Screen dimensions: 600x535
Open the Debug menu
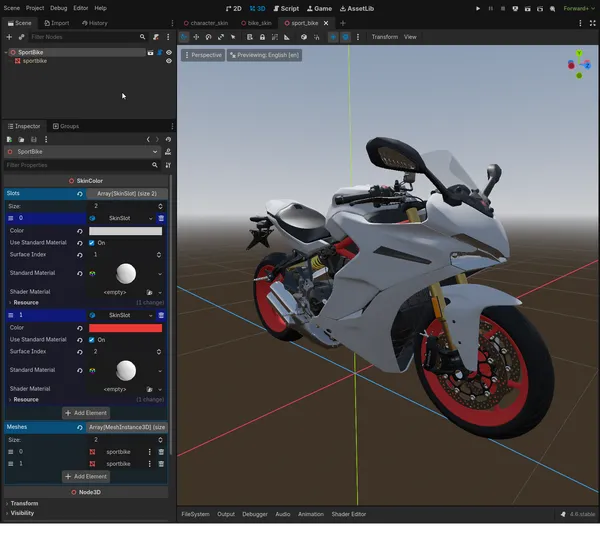[x=59, y=8]
